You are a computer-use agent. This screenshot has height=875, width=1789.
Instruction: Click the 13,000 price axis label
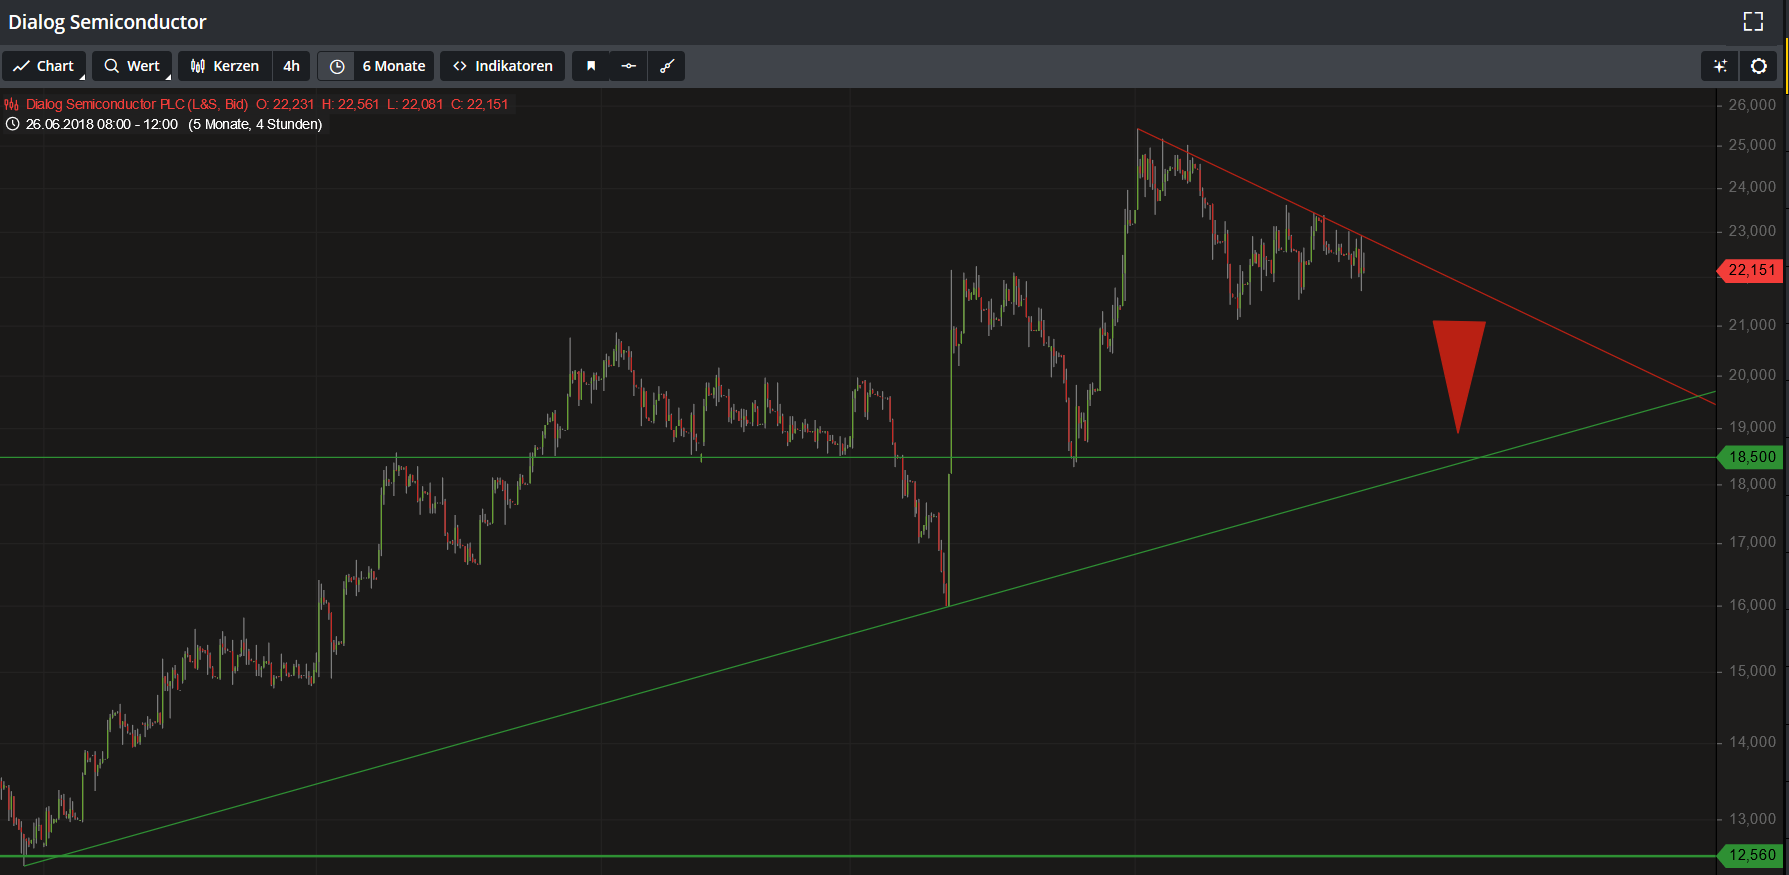pos(1752,819)
